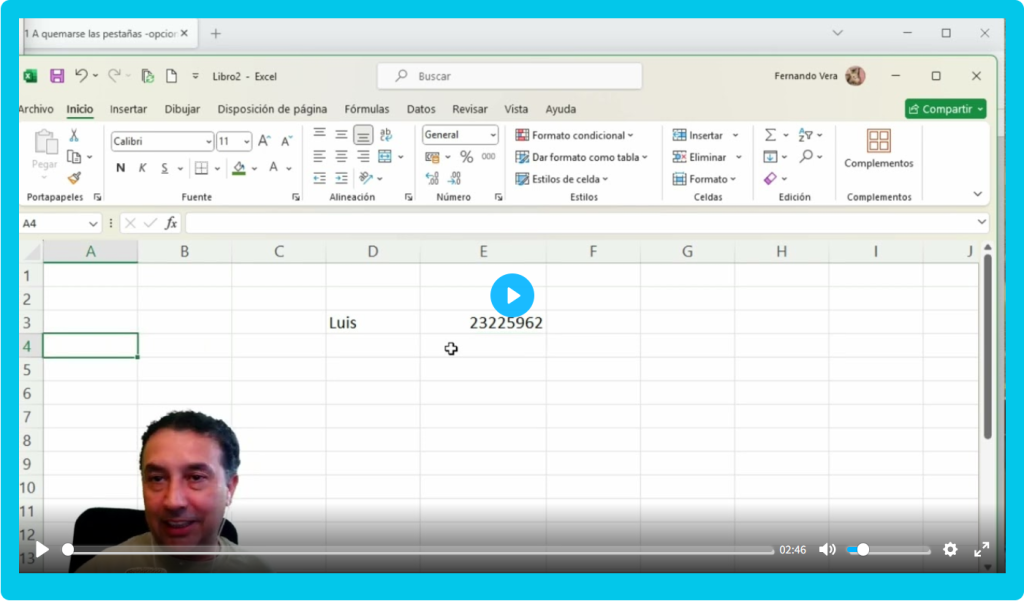This screenshot has height=601, width=1024.
Task: Toggle italic formatting with K button
Action: pyautogui.click(x=143, y=168)
